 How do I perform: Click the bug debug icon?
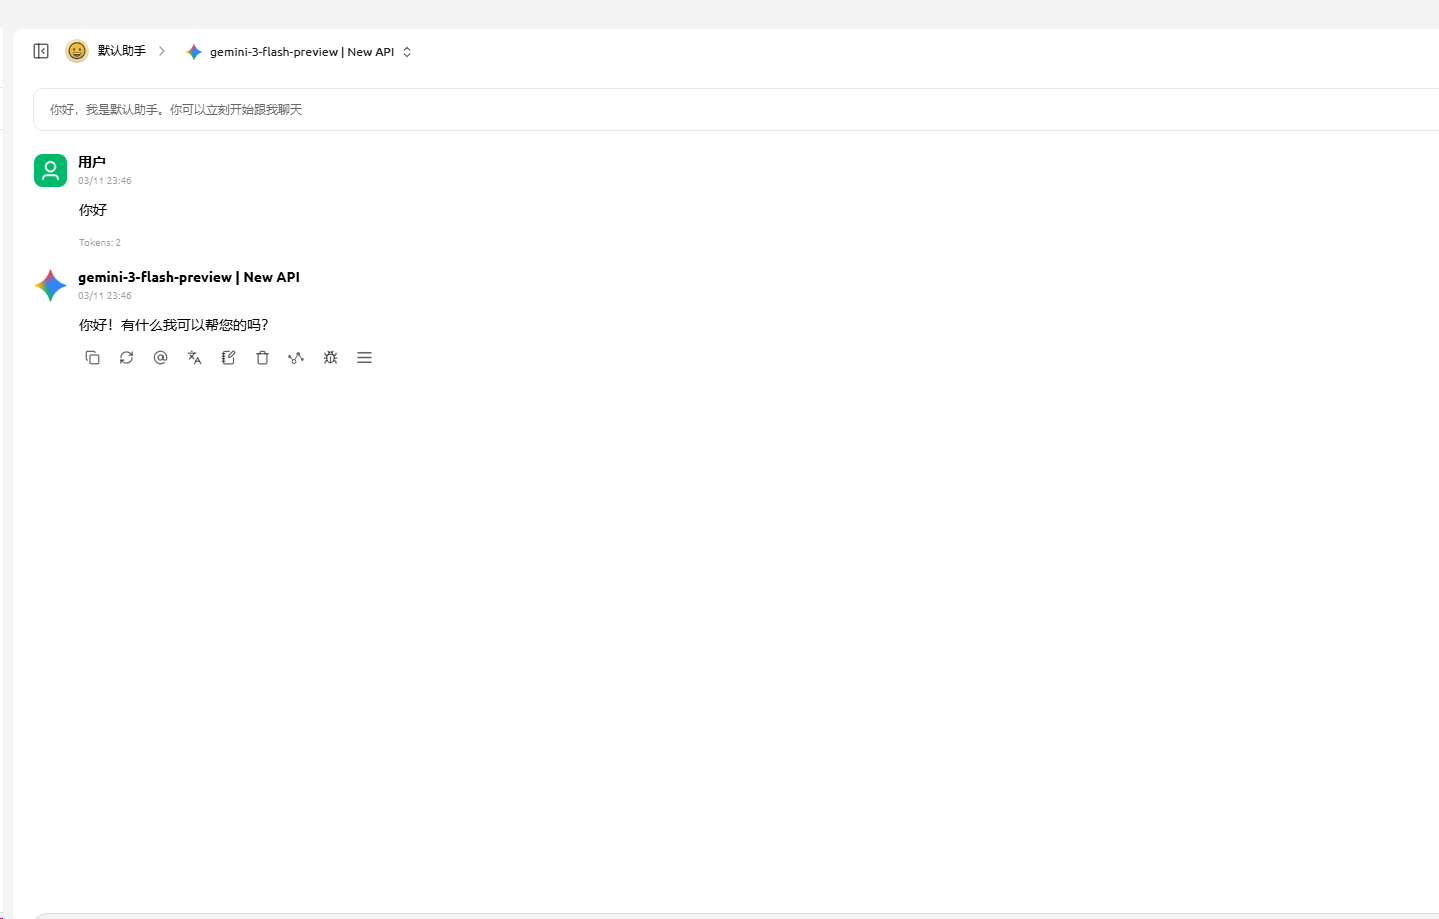[330, 358]
